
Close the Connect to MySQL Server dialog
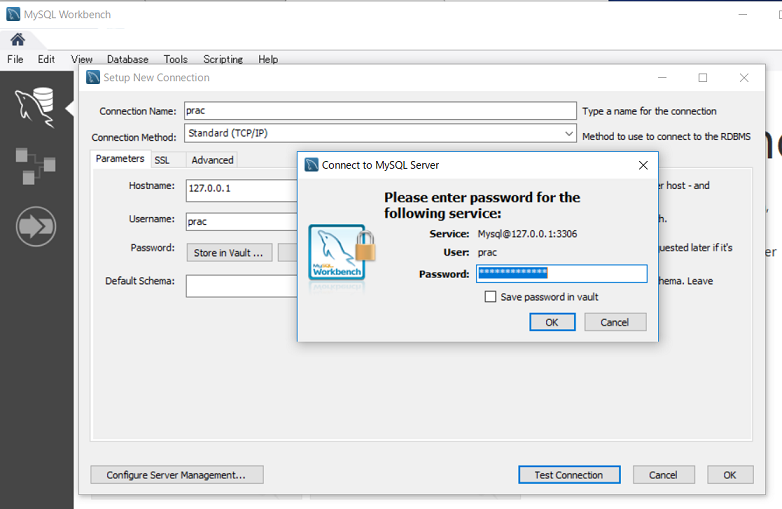[x=643, y=165]
